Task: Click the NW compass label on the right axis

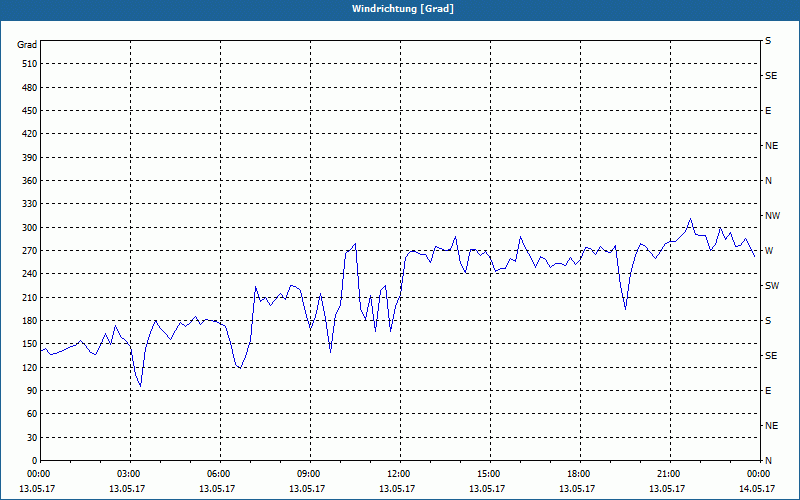Action: (x=773, y=216)
